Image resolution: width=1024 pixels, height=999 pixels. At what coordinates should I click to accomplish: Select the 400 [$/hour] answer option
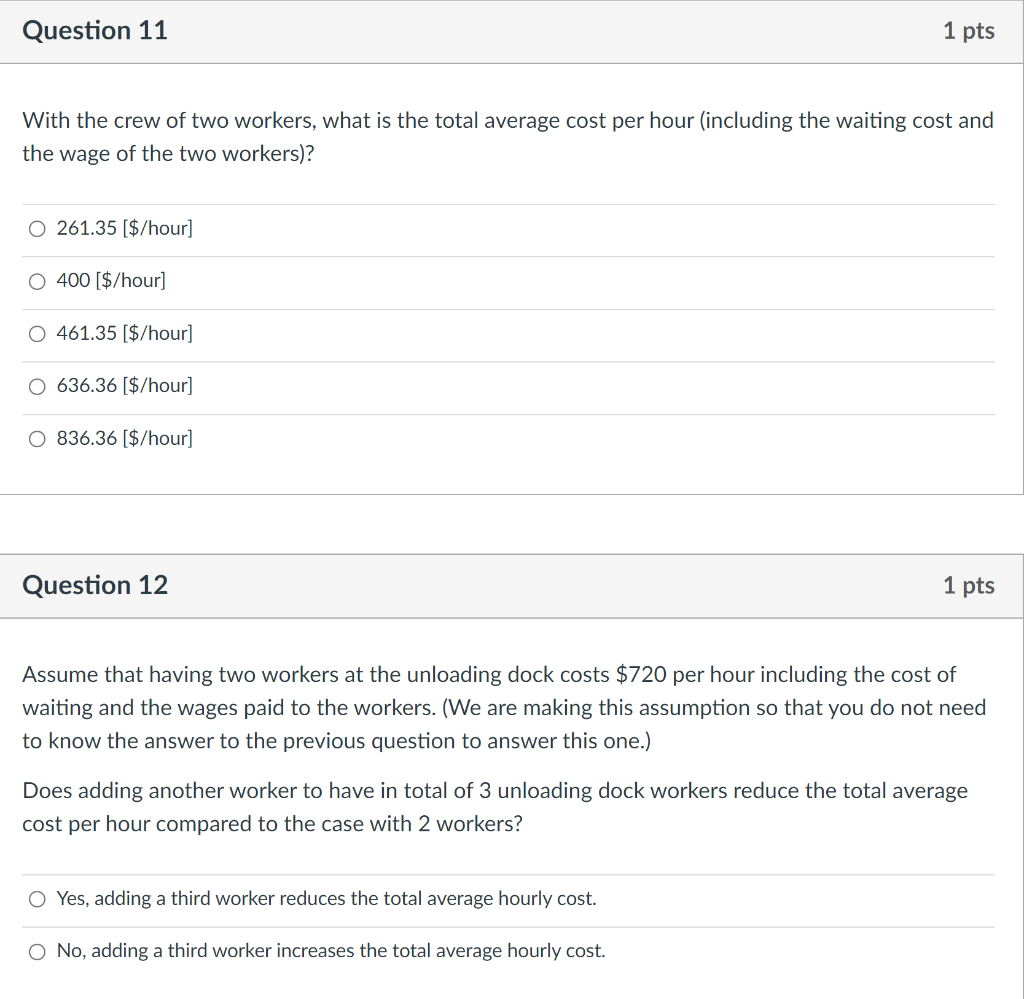pyautogui.click(x=37, y=281)
